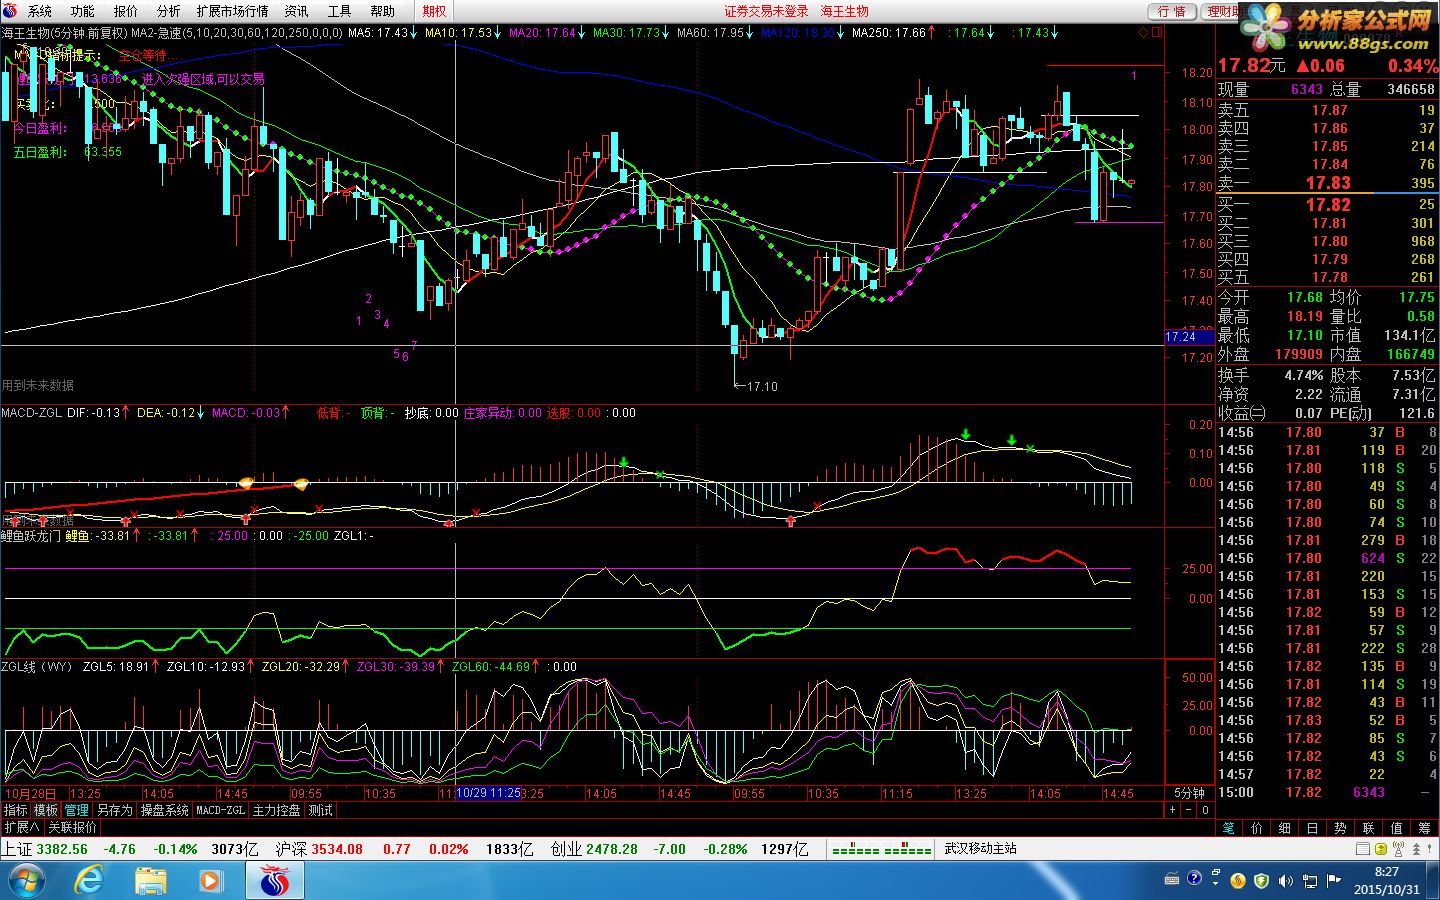
Task: Click the 沪深 index value 3534.08
Action: (336, 849)
